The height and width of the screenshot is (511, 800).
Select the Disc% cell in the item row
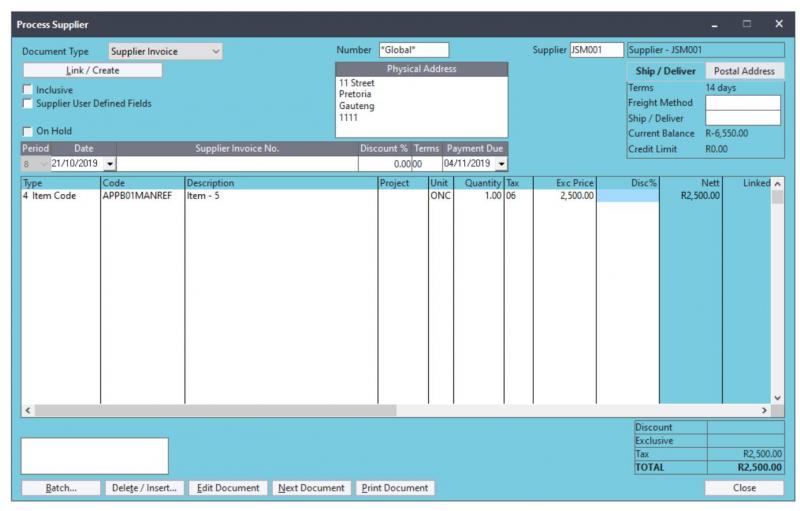[x=627, y=196]
